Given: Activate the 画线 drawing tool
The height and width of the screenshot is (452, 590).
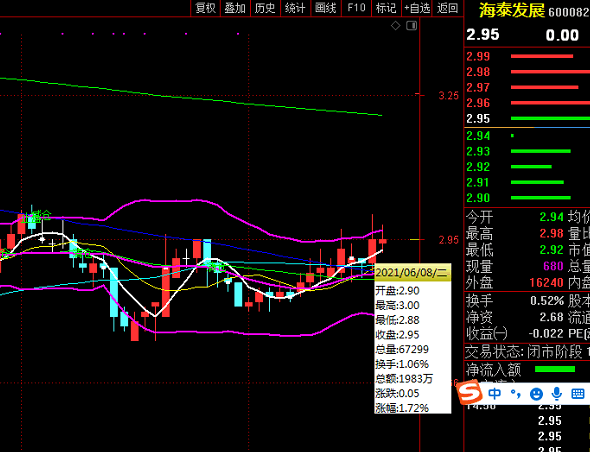Looking at the screenshot, I should [325, 8].
